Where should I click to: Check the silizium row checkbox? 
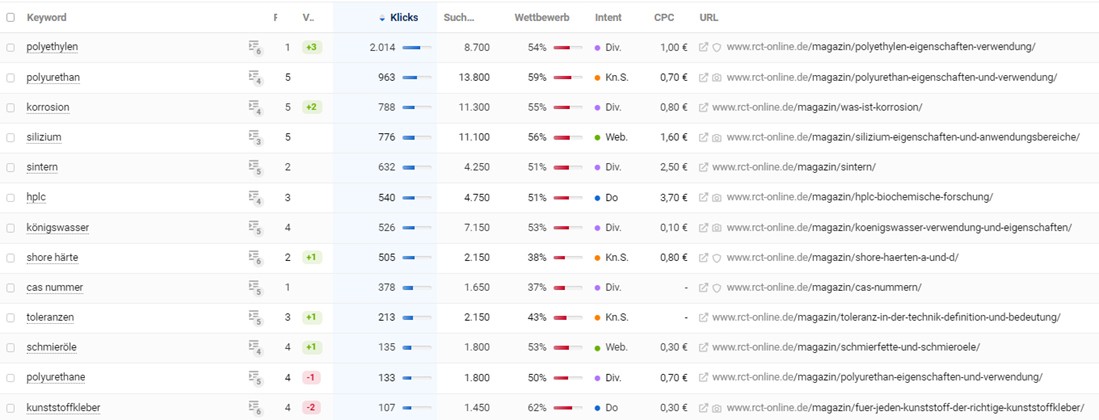[10, 137]
